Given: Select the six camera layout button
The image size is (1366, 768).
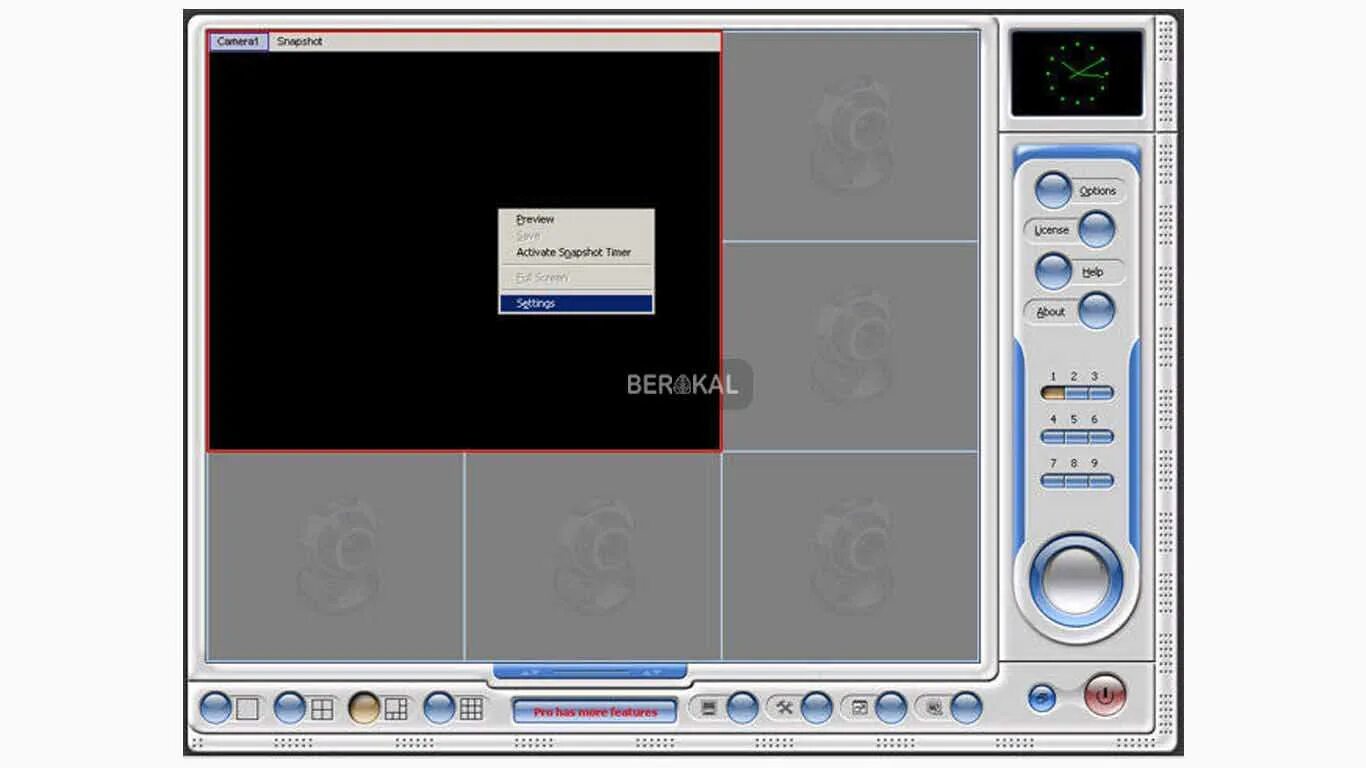Looking at the screenshot, I should pos(365,709).
